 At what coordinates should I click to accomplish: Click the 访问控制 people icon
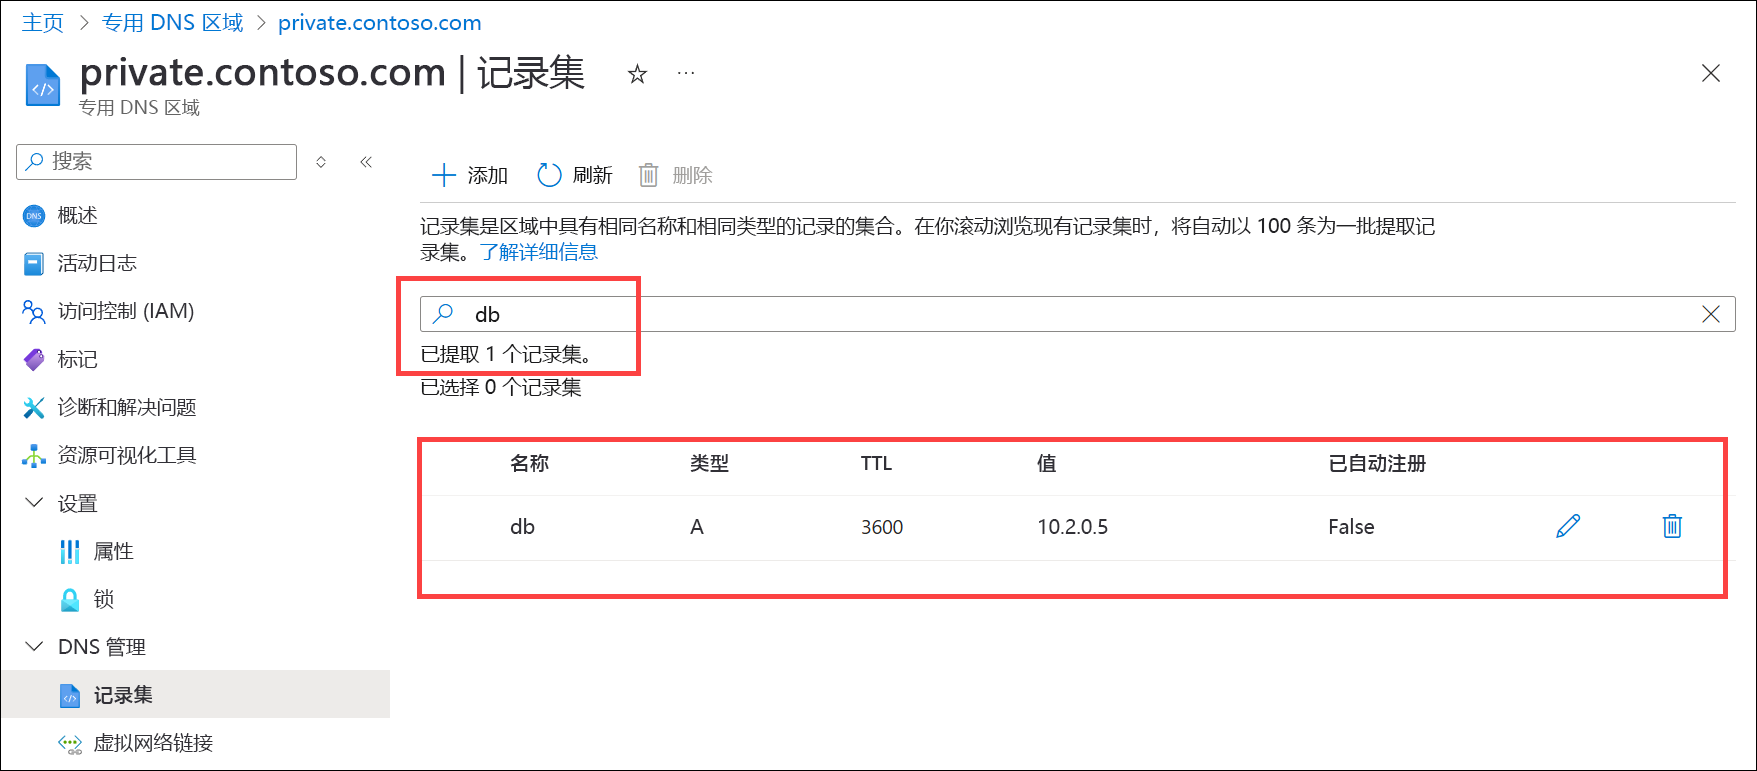(34, 312)
